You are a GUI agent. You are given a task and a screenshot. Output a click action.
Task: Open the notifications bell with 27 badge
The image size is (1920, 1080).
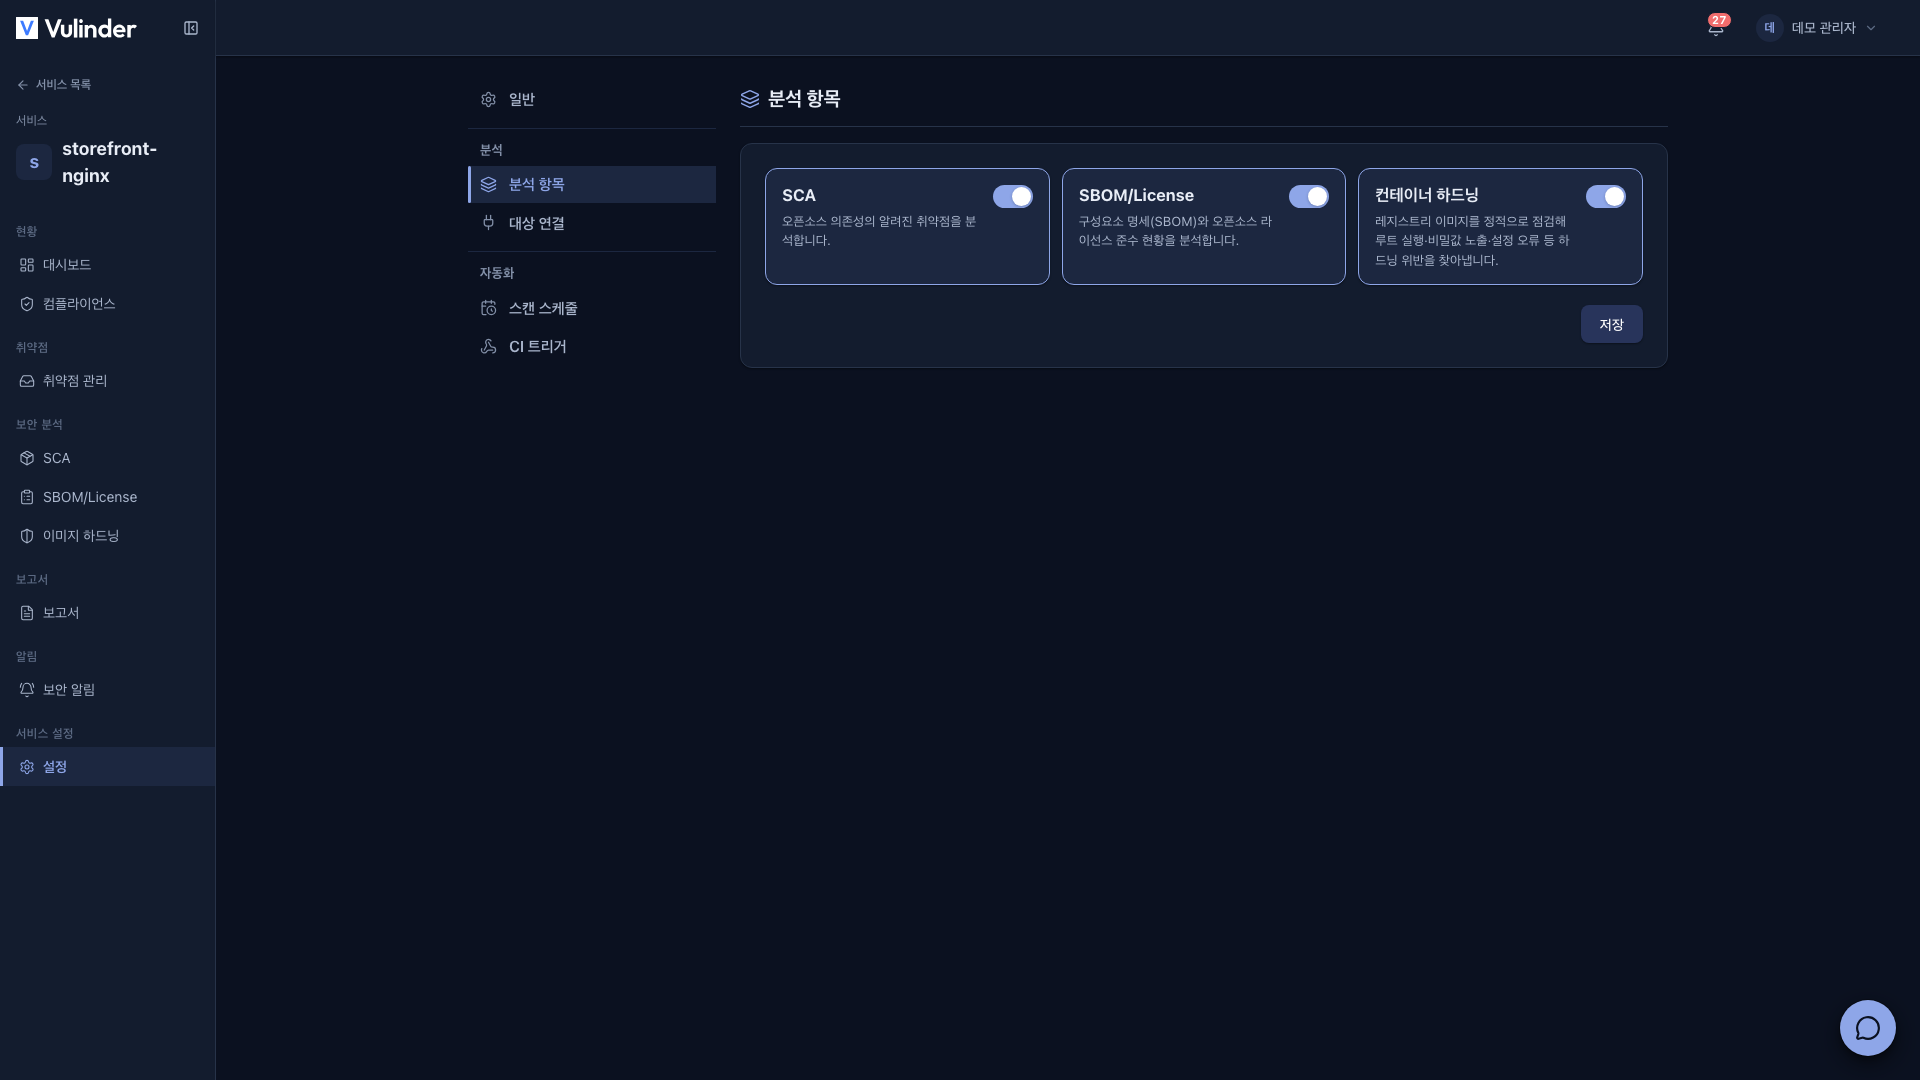1716,27
